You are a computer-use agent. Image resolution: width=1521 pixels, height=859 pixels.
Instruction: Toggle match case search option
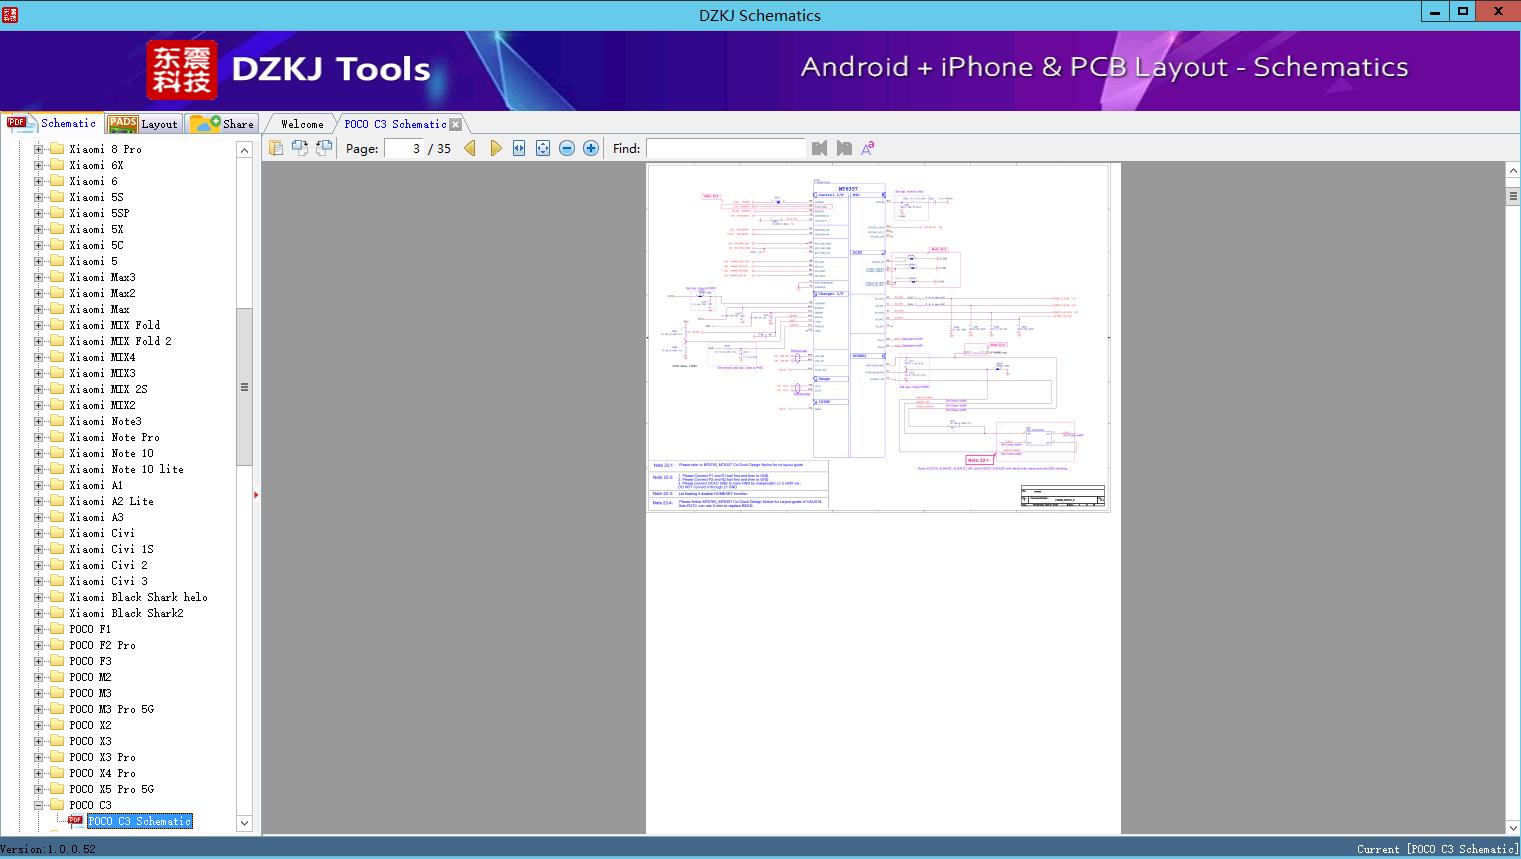[868, 148]
